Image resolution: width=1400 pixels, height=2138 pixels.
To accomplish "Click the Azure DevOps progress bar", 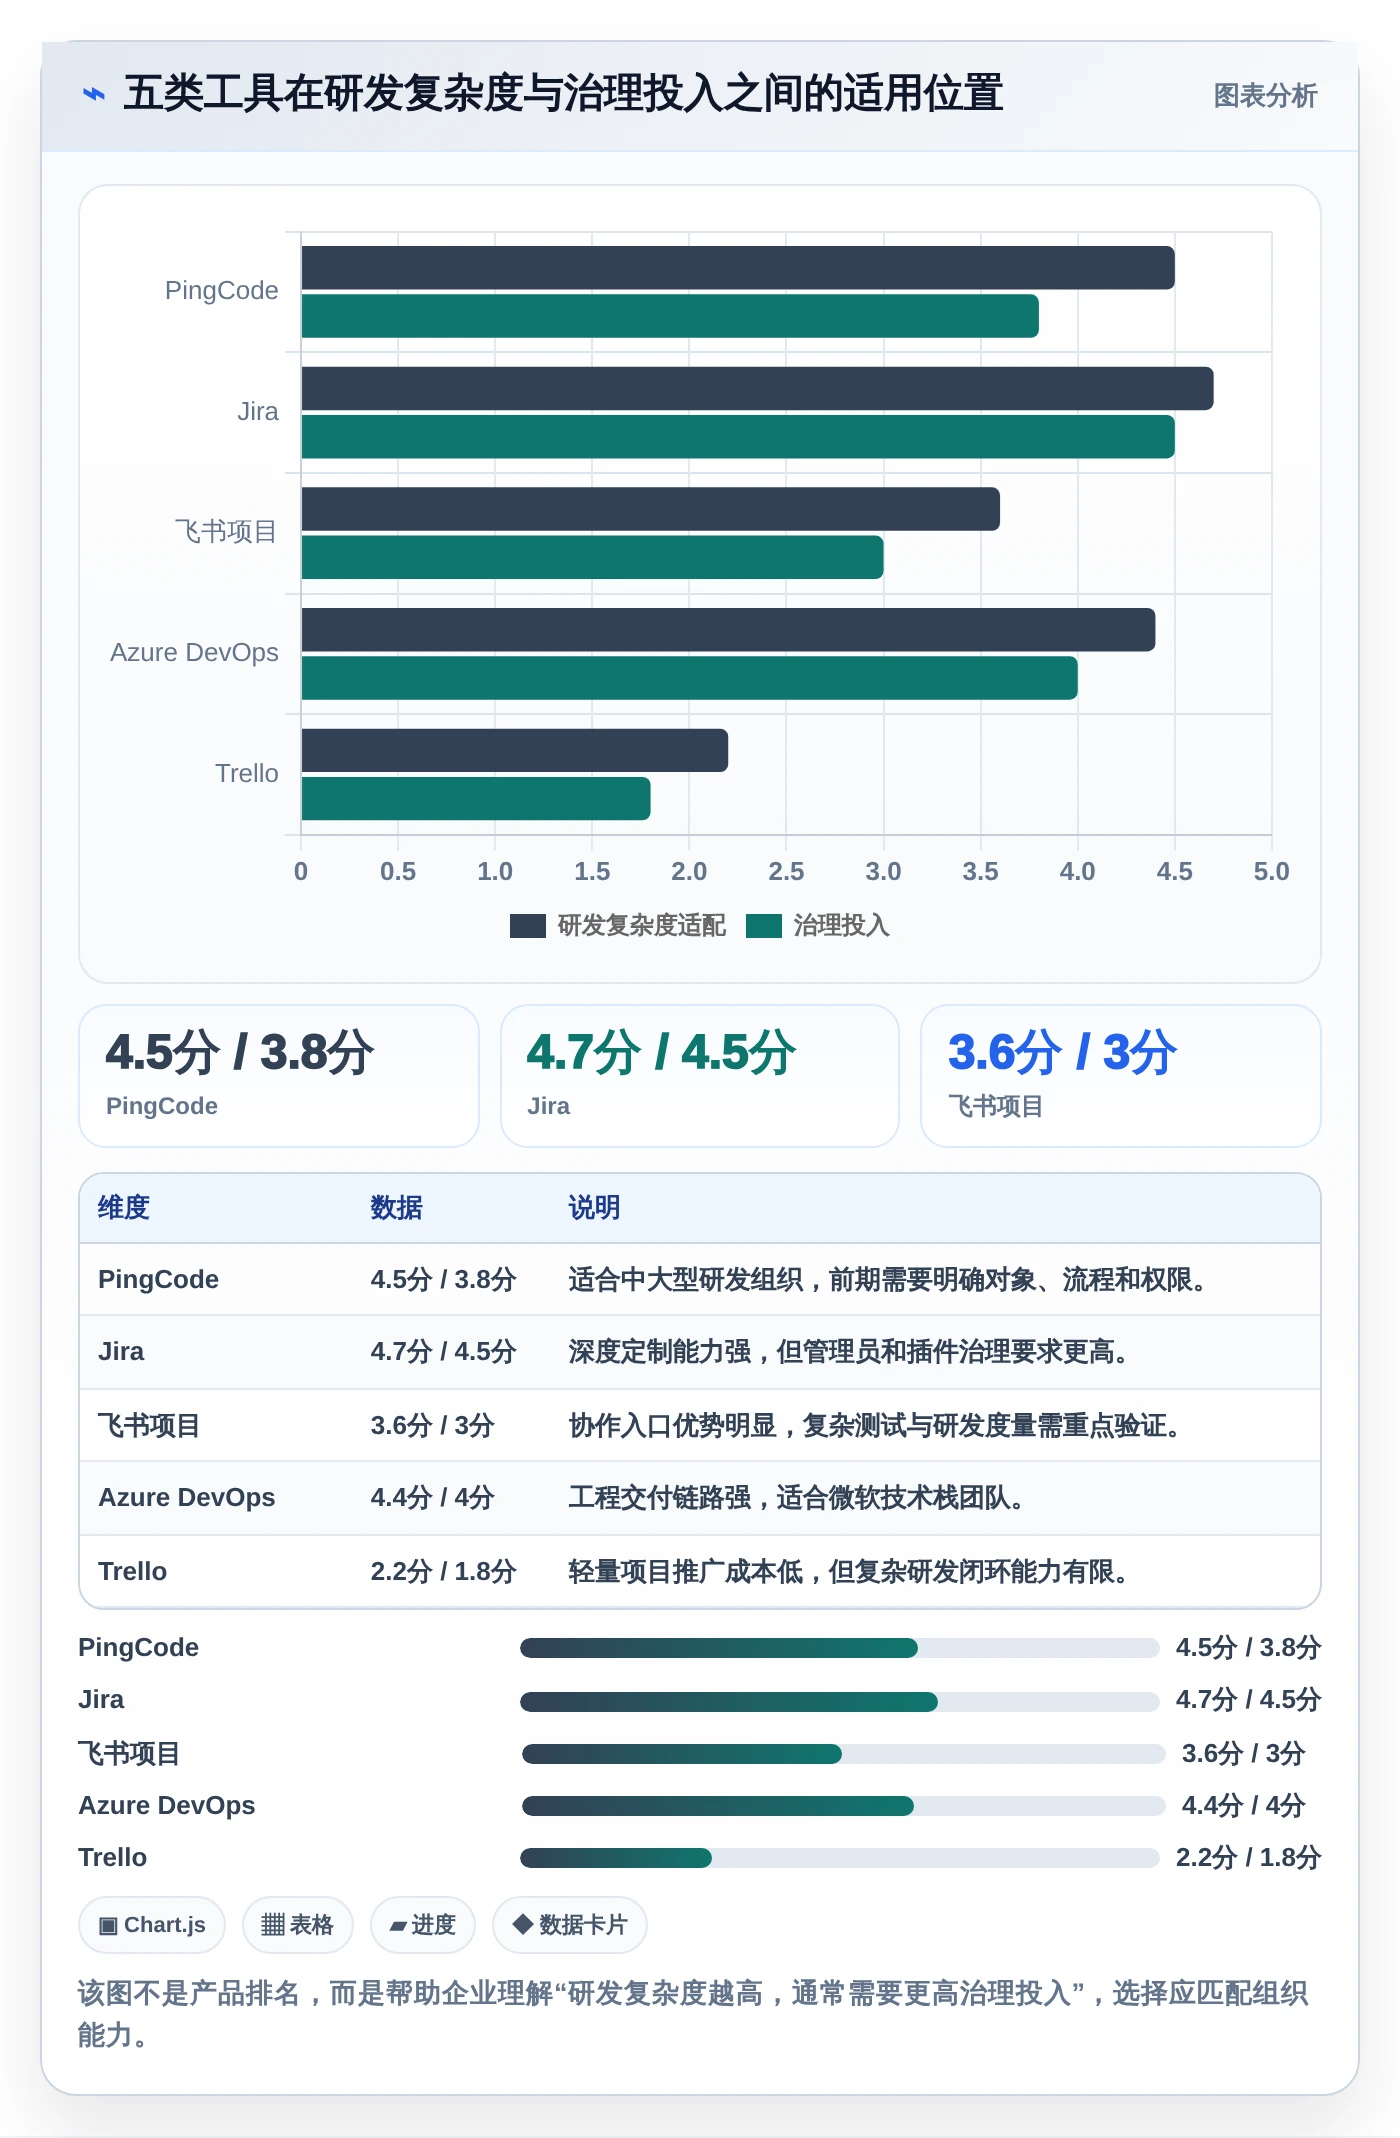I will coord(843,1805).
